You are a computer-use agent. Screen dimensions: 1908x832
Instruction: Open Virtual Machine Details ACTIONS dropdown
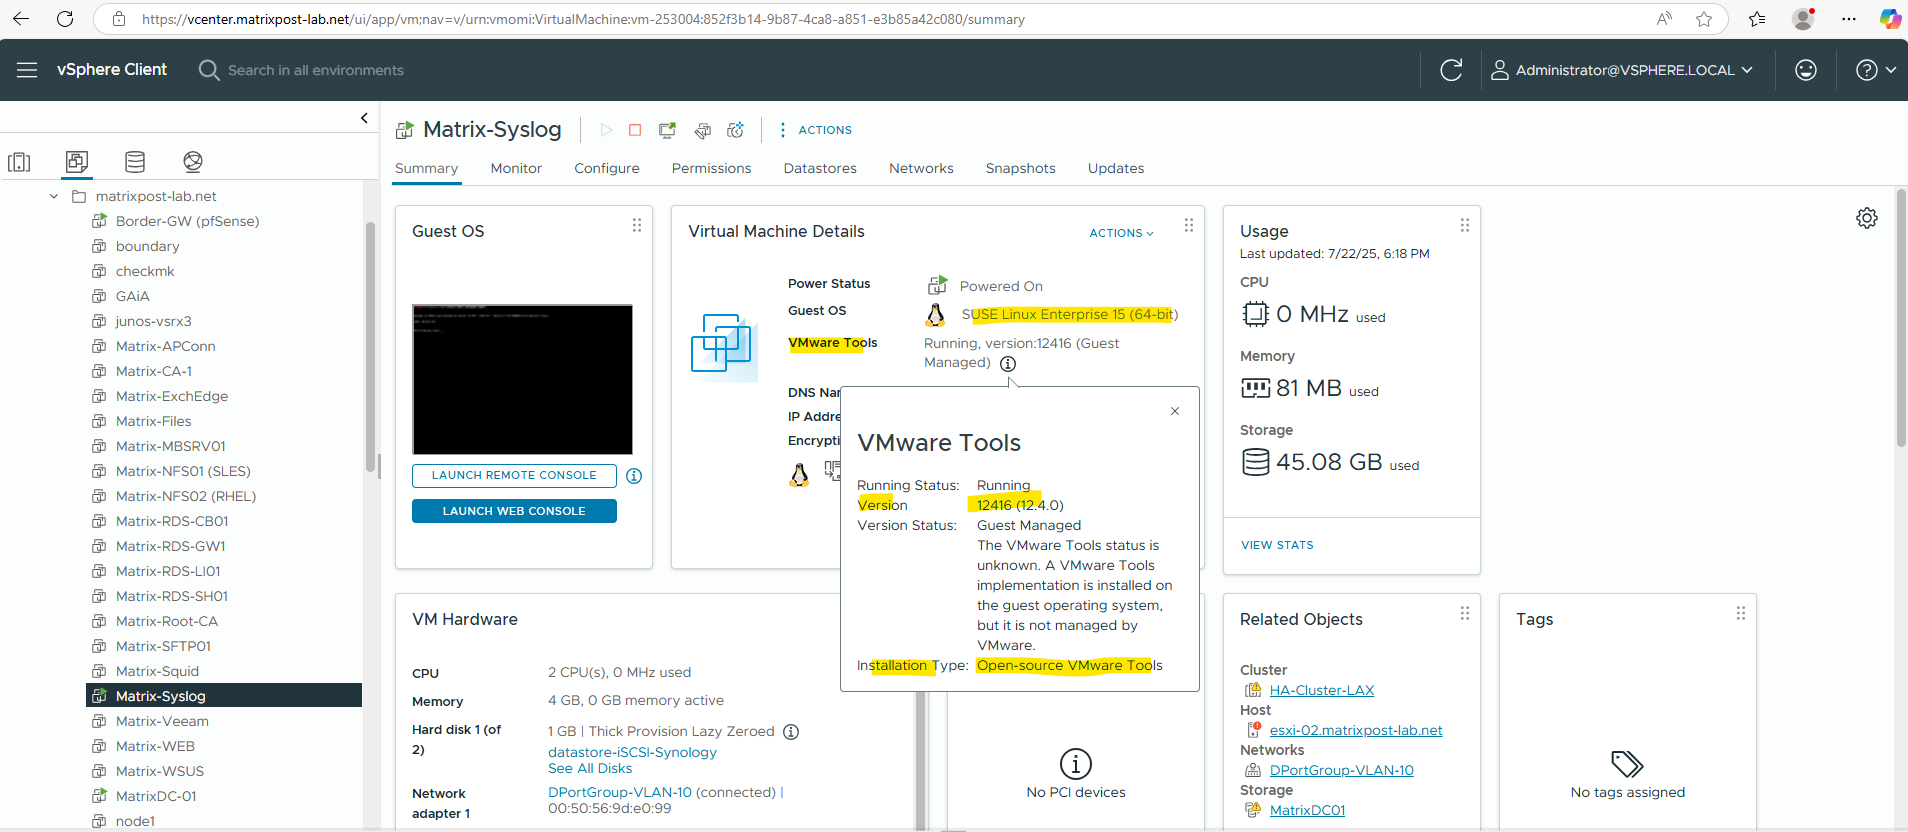click(1121, 233)
